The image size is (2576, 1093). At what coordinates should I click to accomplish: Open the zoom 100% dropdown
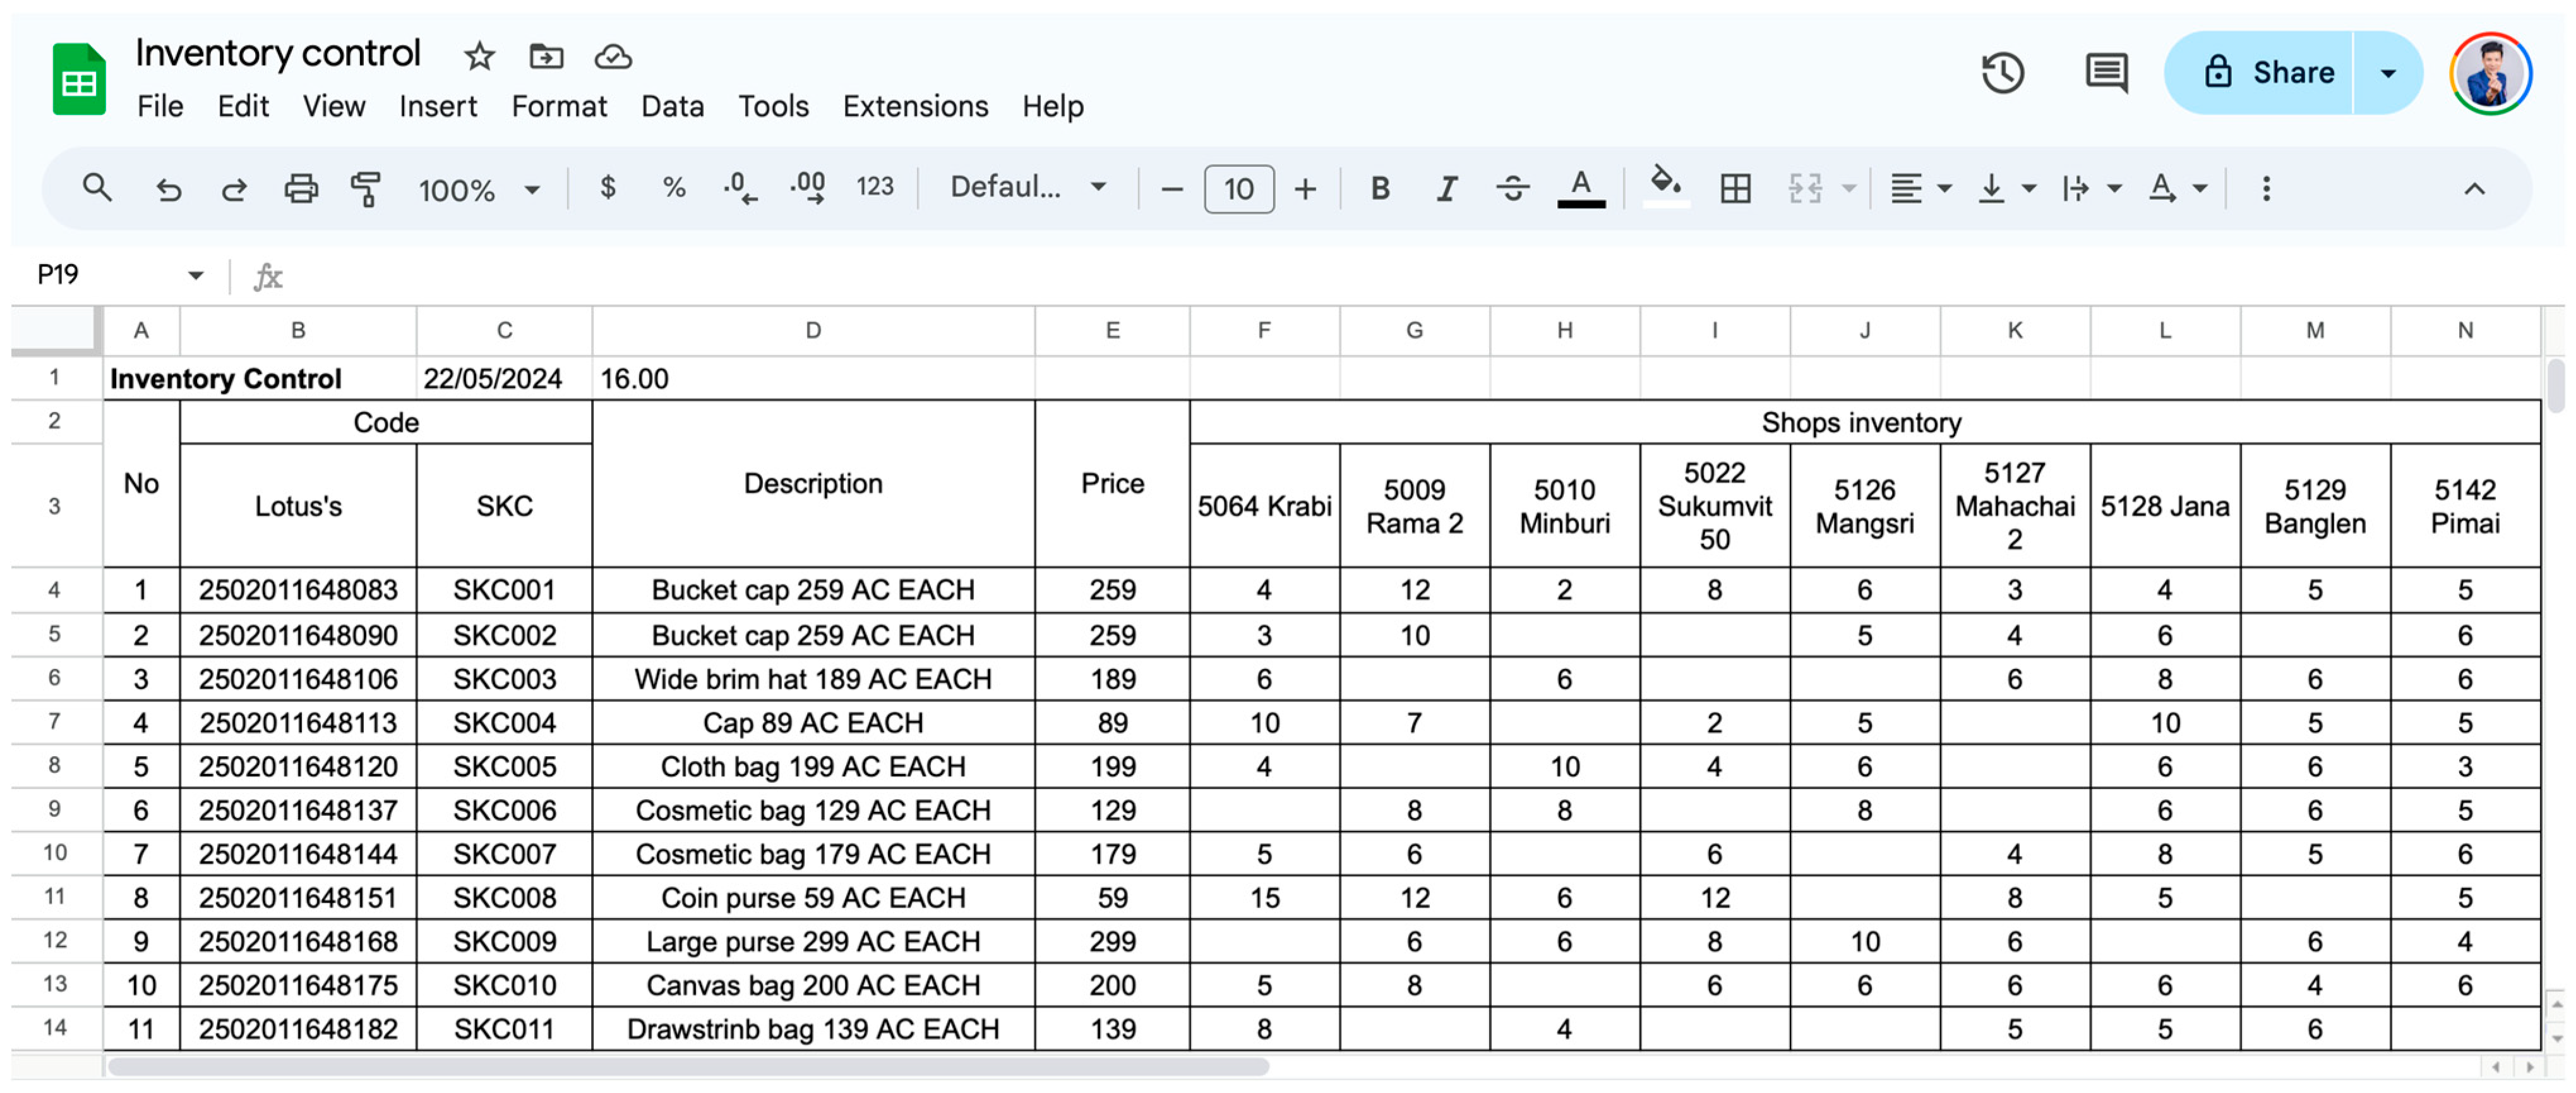(479, 189)
